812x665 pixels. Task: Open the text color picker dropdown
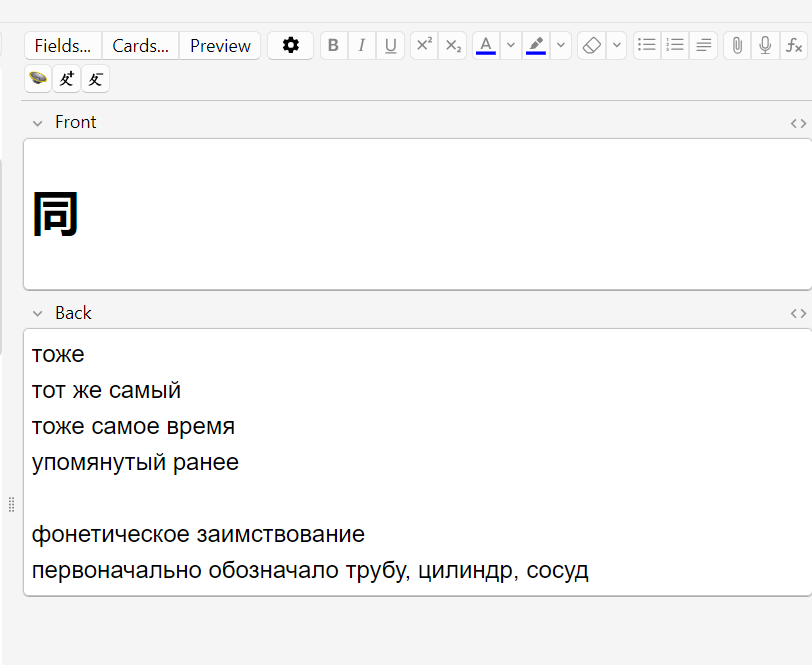pos(511,46)
